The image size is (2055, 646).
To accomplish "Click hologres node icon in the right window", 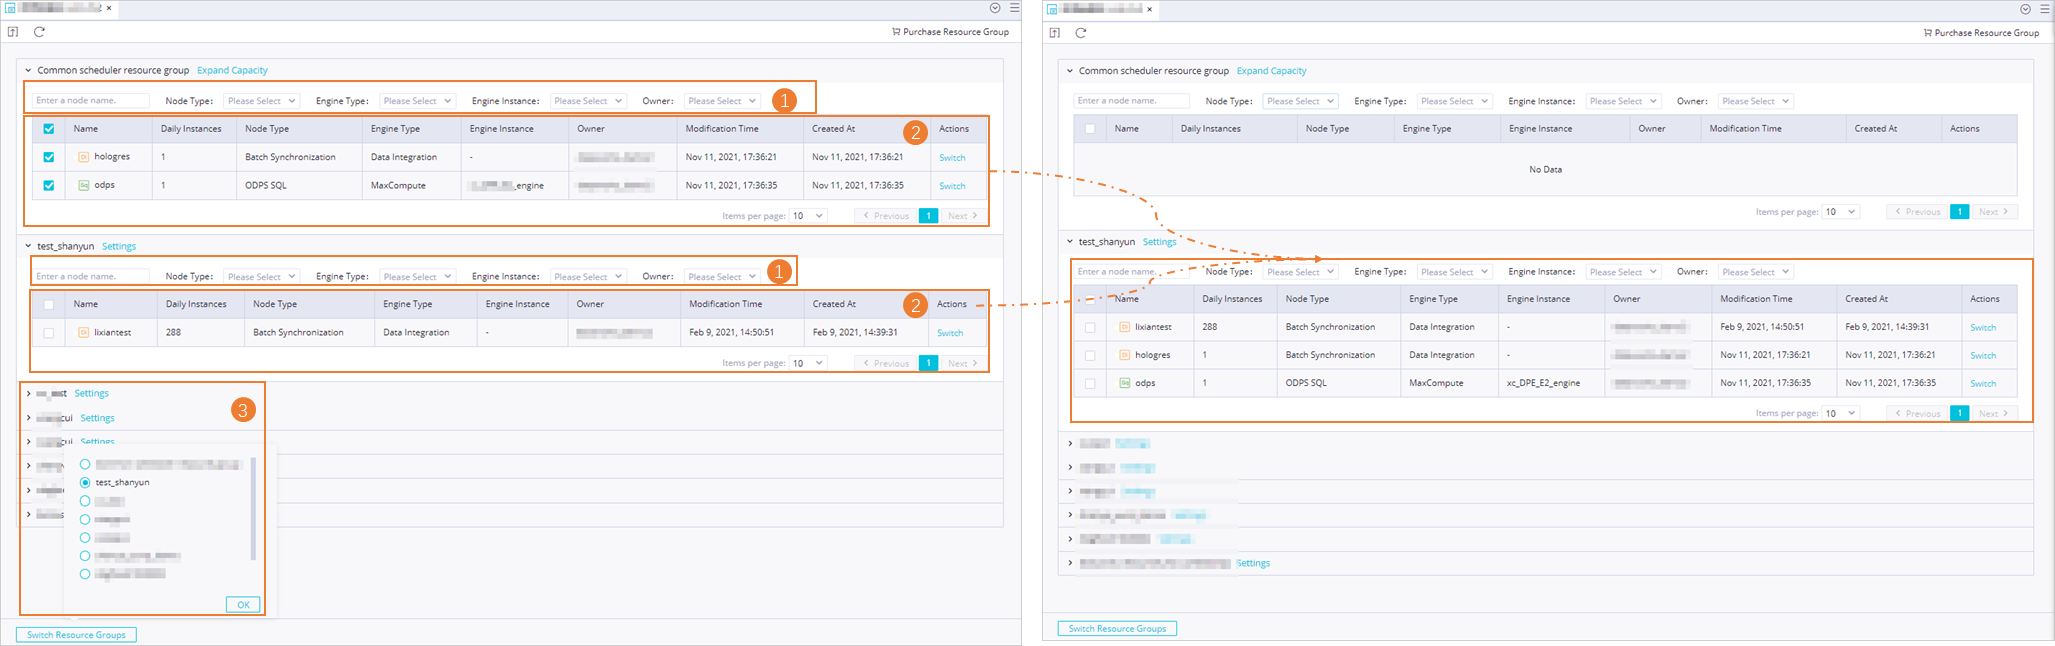I will 1125,355.
